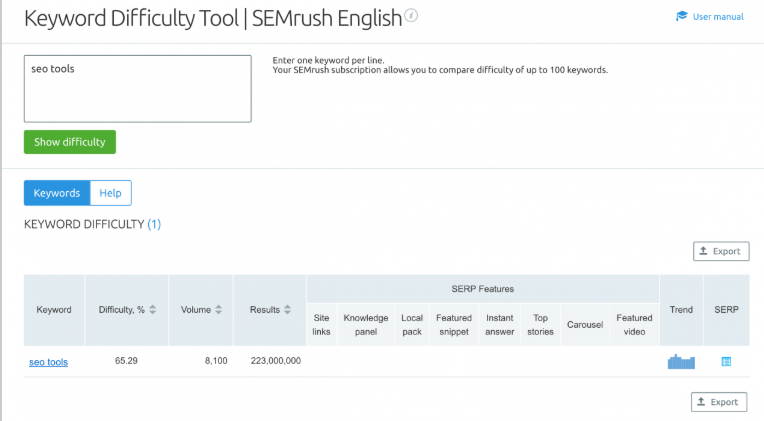Sort the table by Volume arrows
764x421 pixels.
(218, 309)
